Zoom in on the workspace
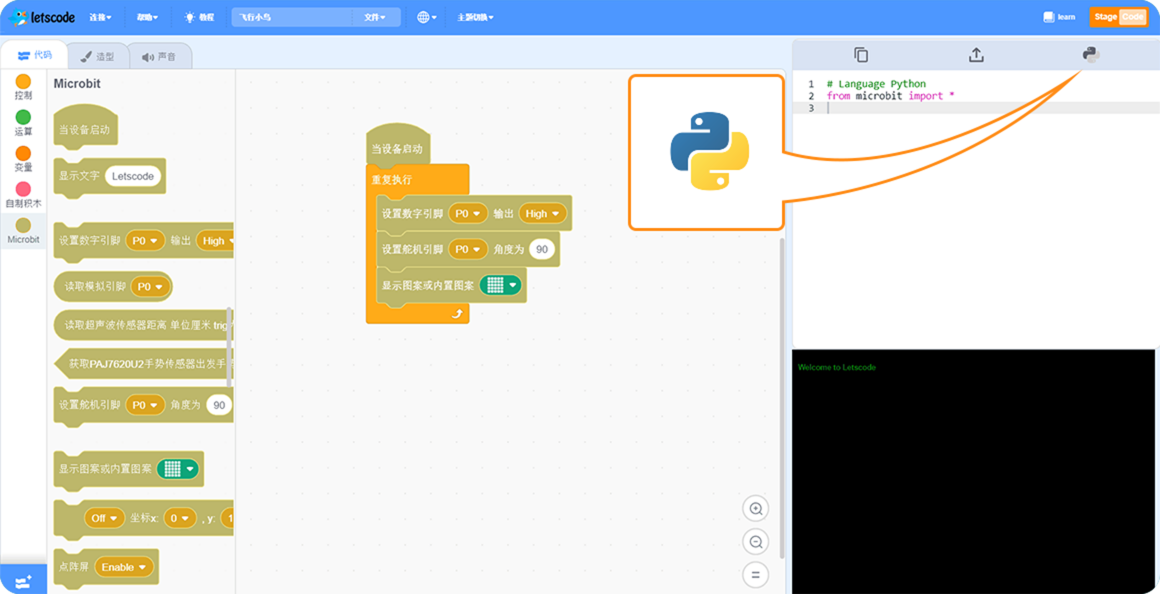Viewport: 1160px width, 594px height. click(x=755, y=509)
